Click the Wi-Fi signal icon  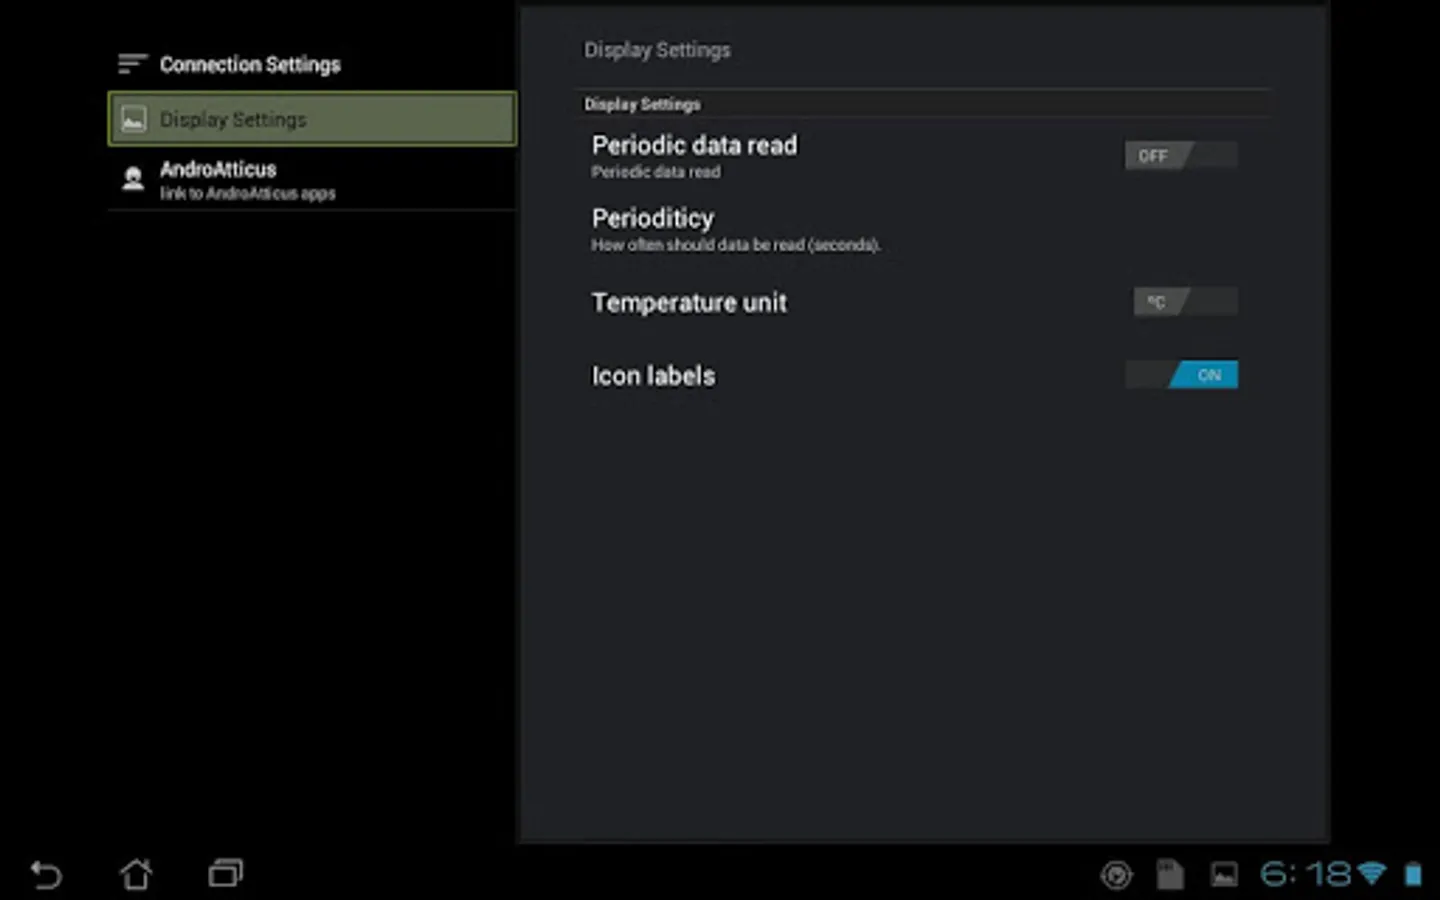coord(1372,874)
